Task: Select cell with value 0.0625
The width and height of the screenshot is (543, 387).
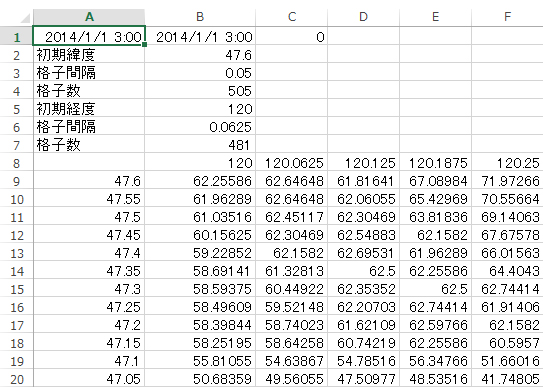Action: (200, 127)
